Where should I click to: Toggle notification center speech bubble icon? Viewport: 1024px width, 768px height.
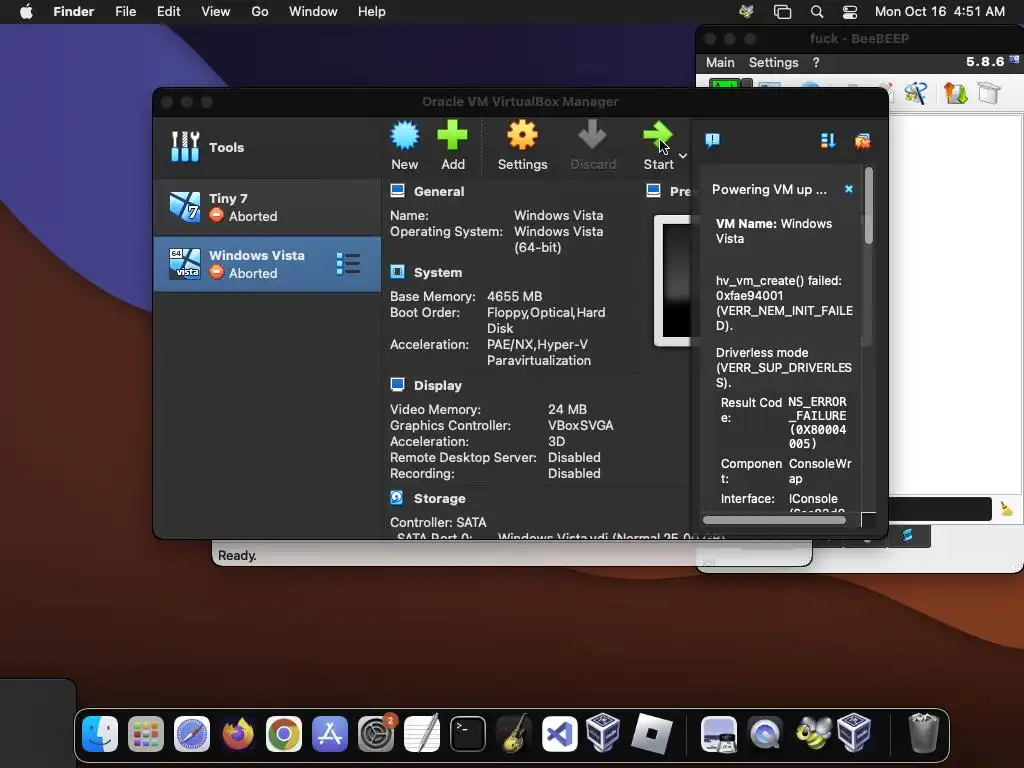(x=712, y=140)
